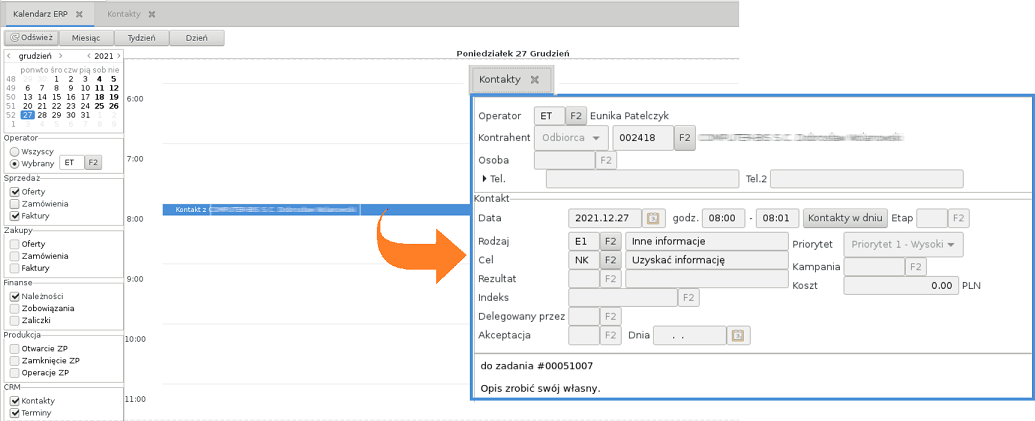Go to next year after 2021
Viewport: 1035px width, 421px height.
pyautogui.click(x=118, y=56)
